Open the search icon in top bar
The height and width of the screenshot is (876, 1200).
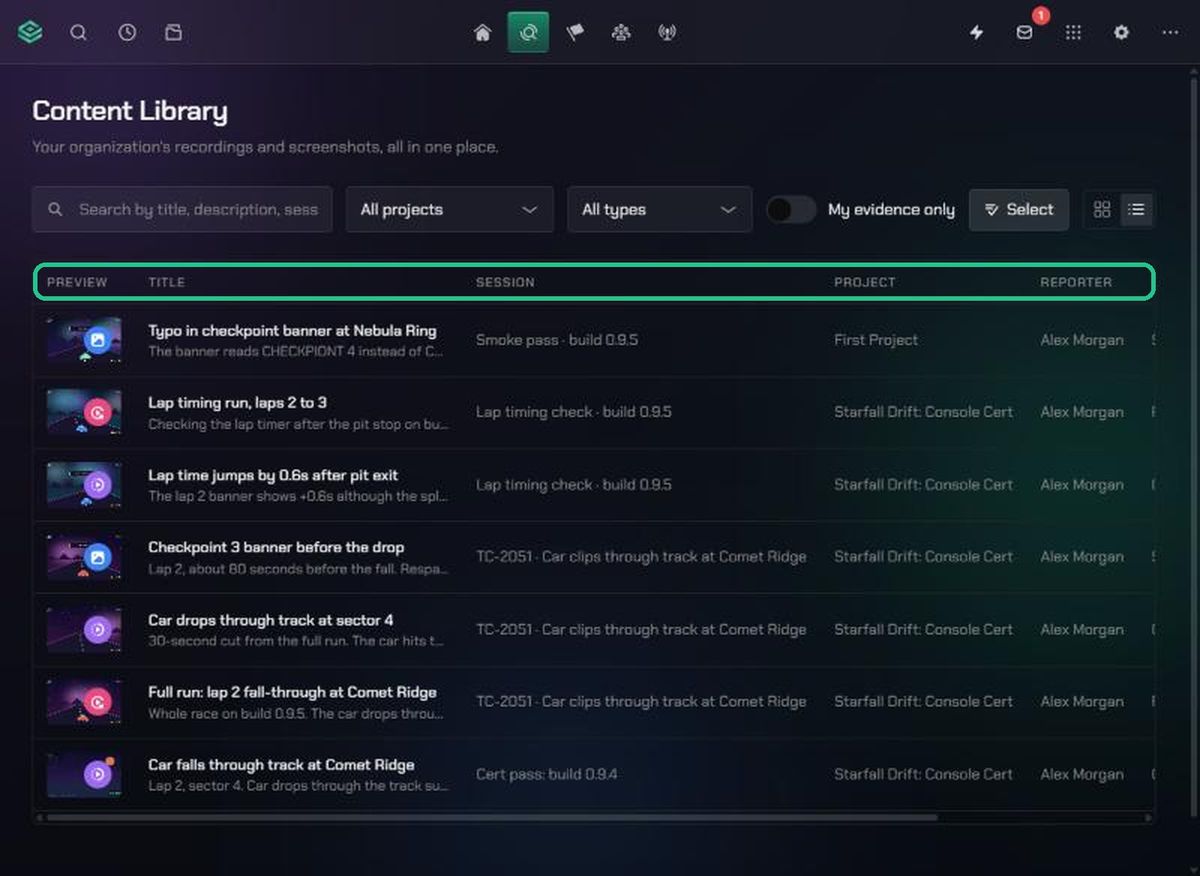pyautogui.click(x=78, y=32)
